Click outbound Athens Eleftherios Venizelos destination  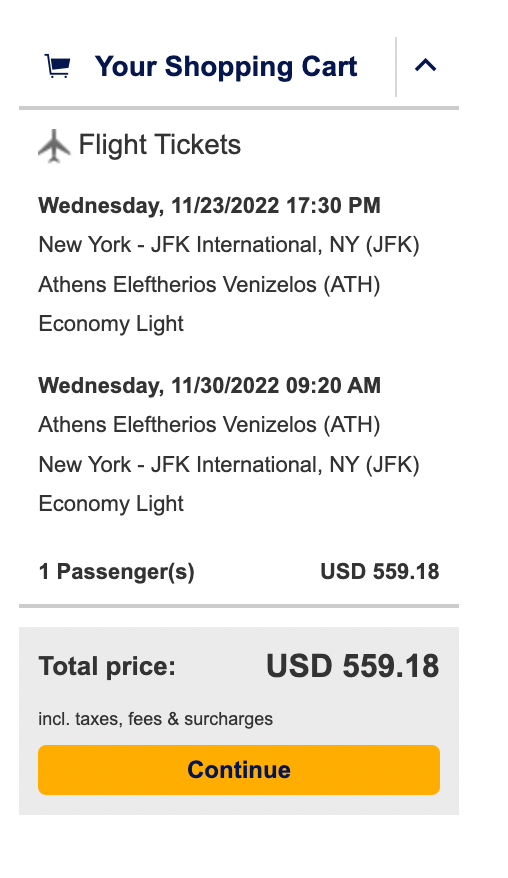[x=209, y=284]
